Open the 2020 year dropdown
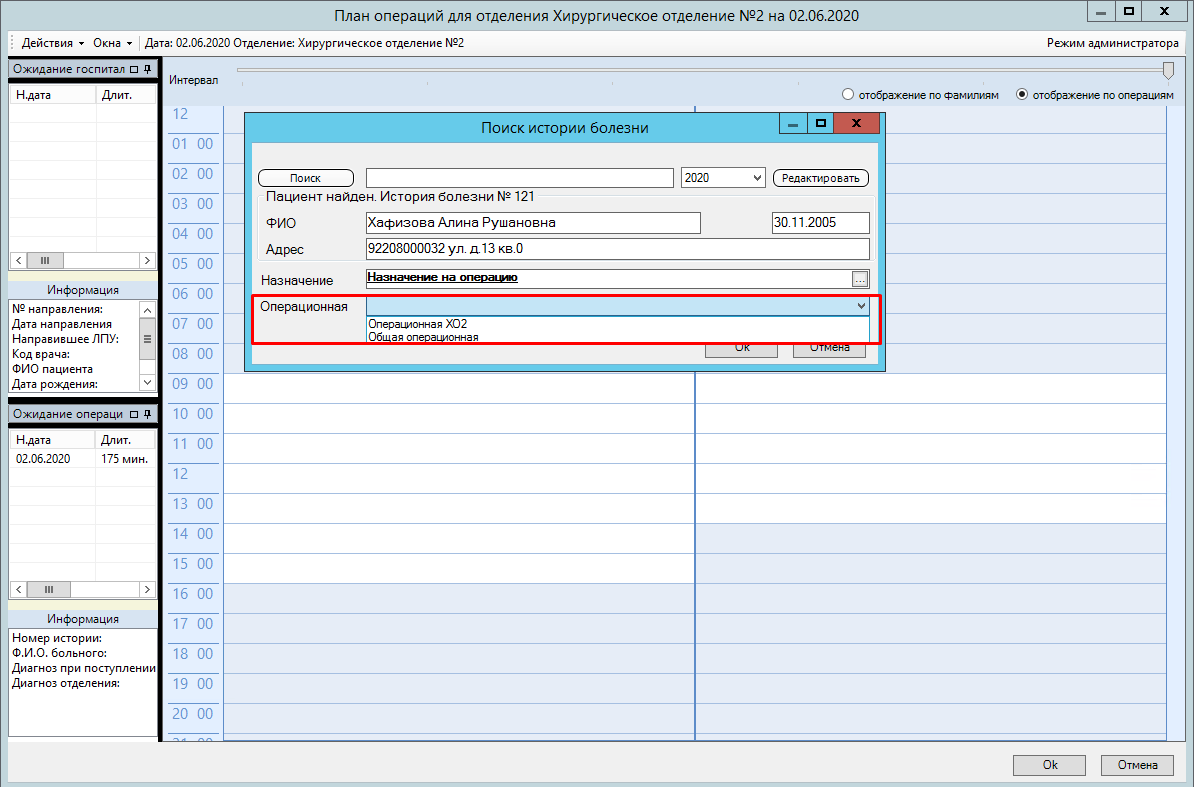Screen dimensions: 1194x787 click(x=757, y=178)
